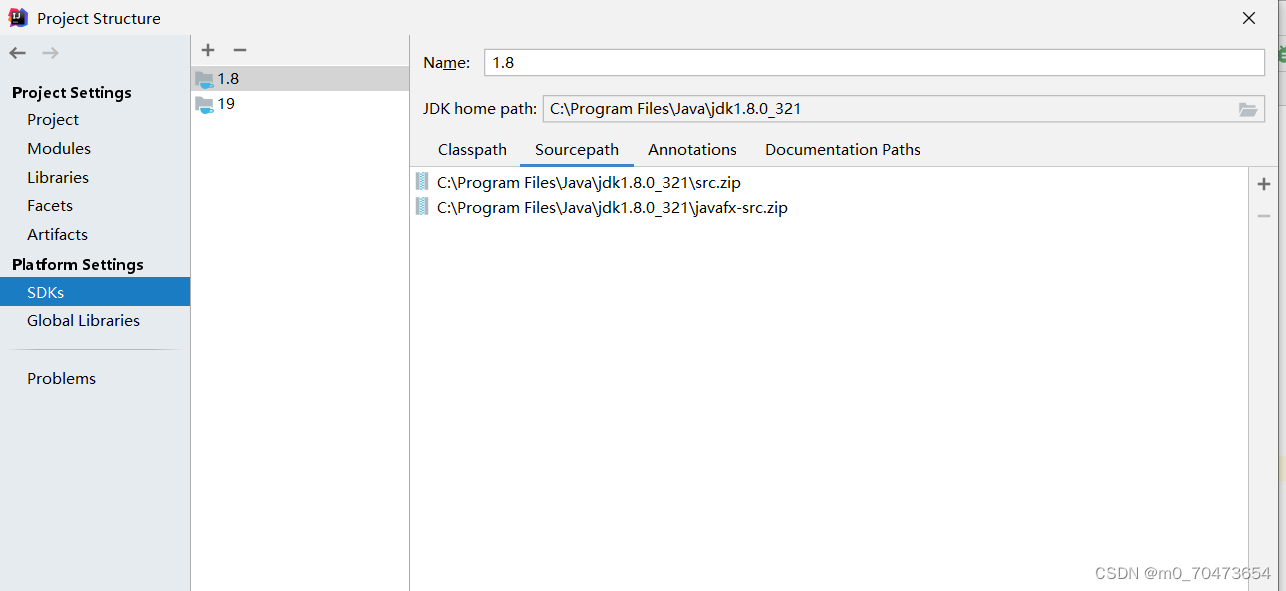Open the Documentation Paths tab

(843, 149)
